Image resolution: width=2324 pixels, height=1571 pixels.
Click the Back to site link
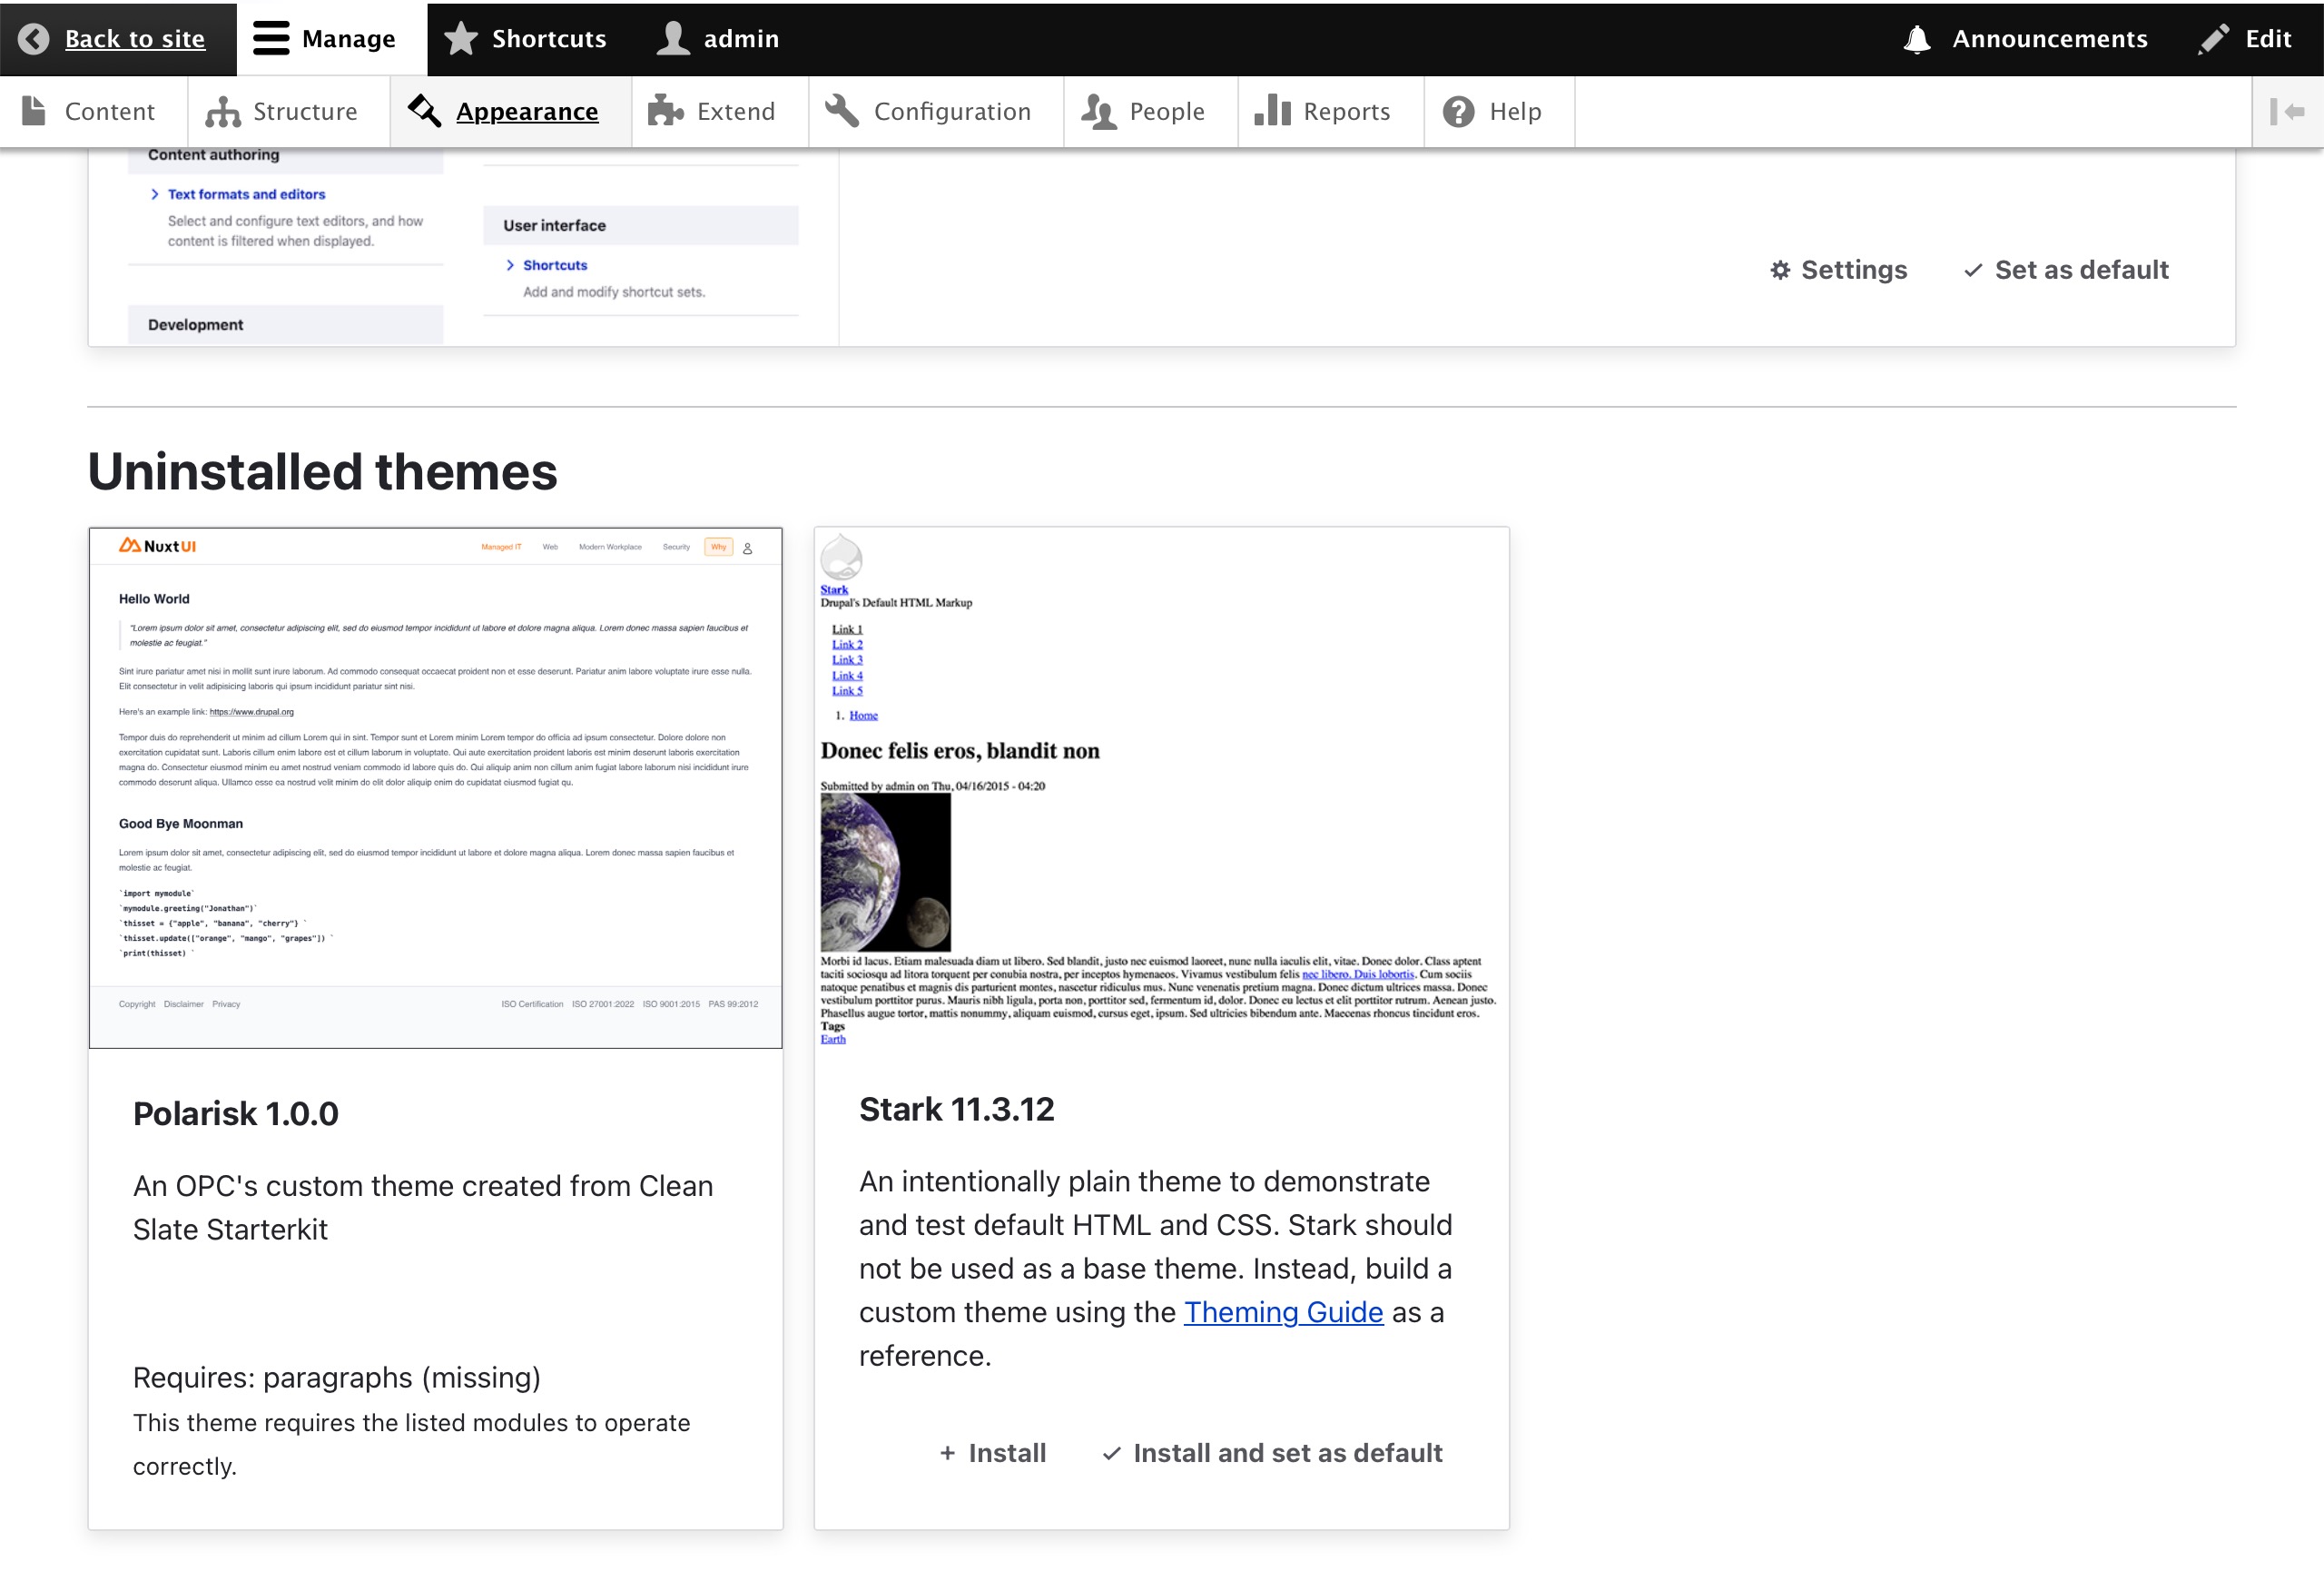pyautogui.click(x=135, y=39)
